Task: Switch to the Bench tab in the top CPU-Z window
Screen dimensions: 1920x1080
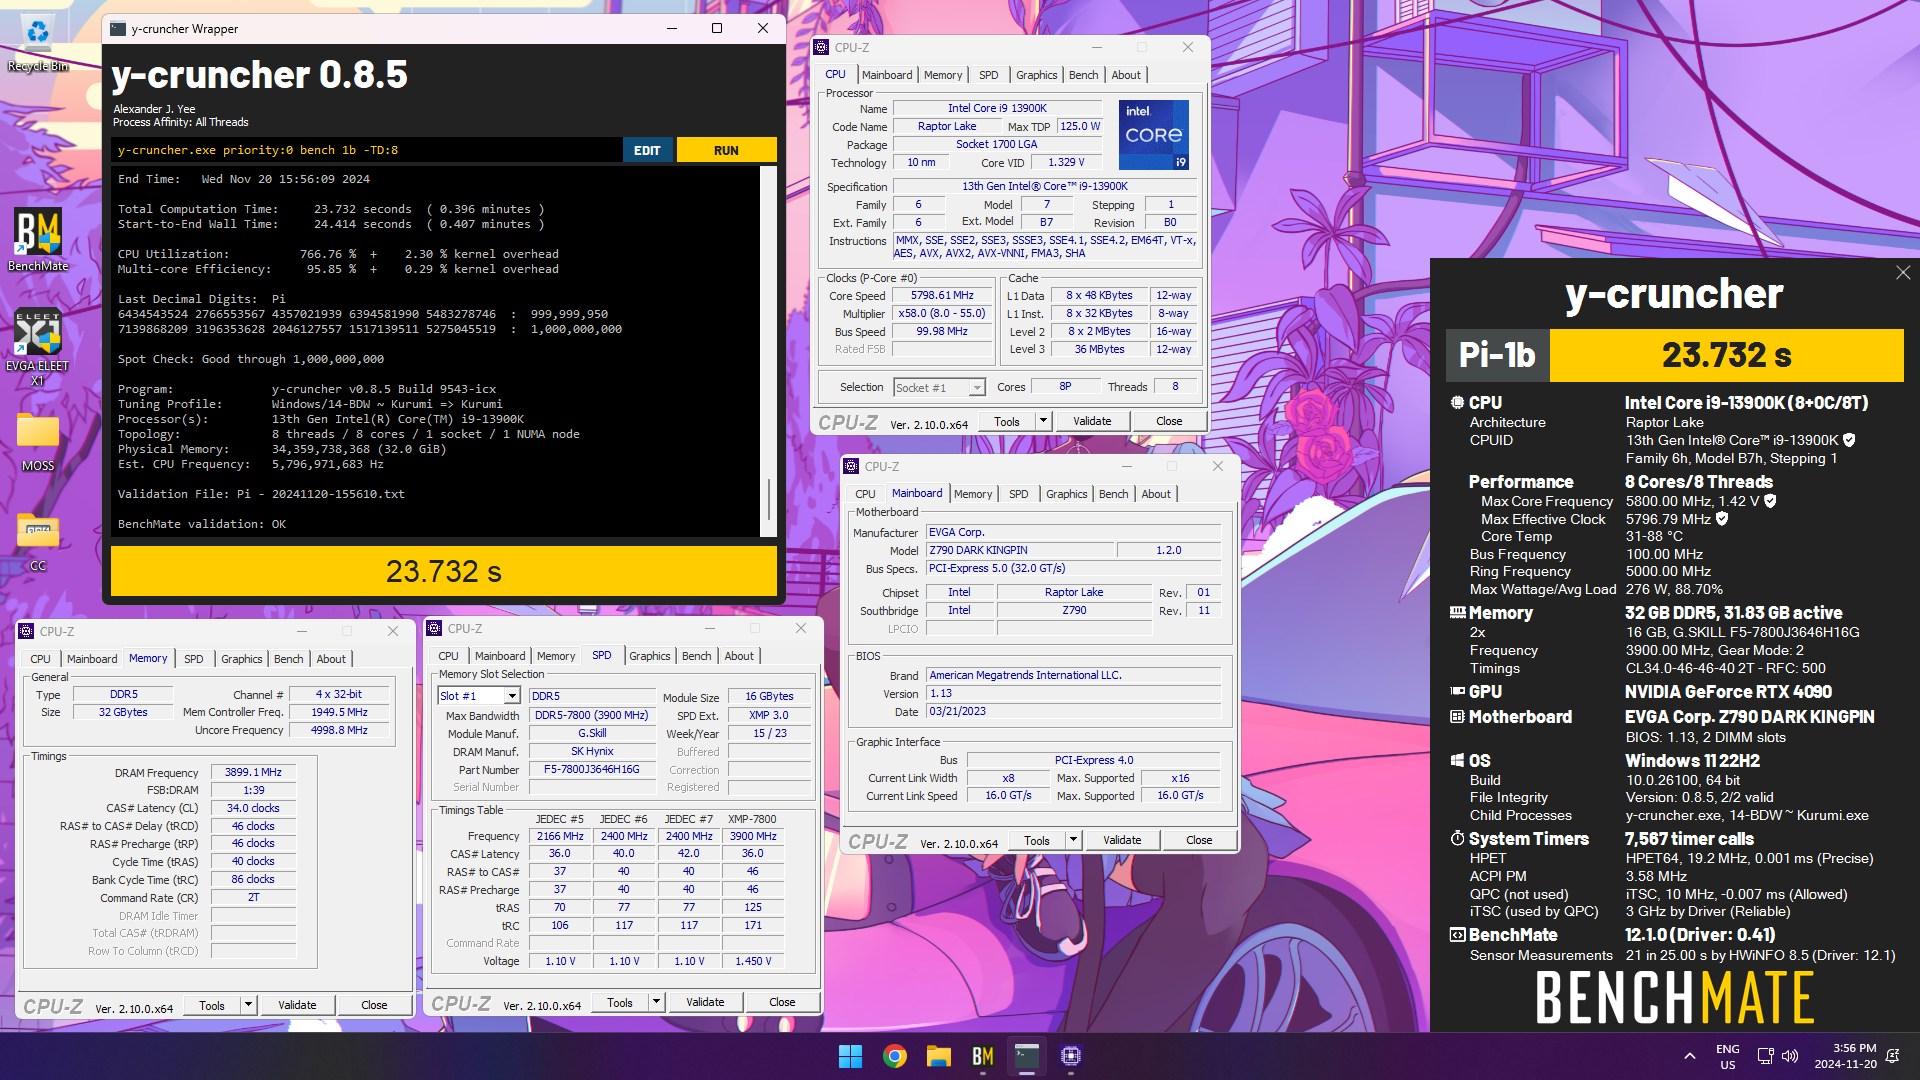Action: (1083, 75)
